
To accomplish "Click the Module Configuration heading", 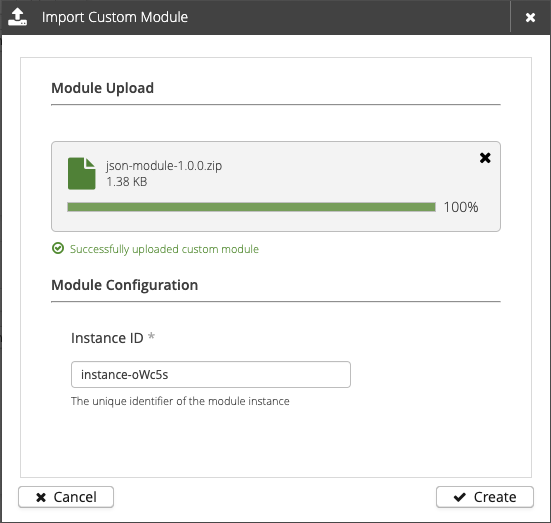I will point(125,285).
